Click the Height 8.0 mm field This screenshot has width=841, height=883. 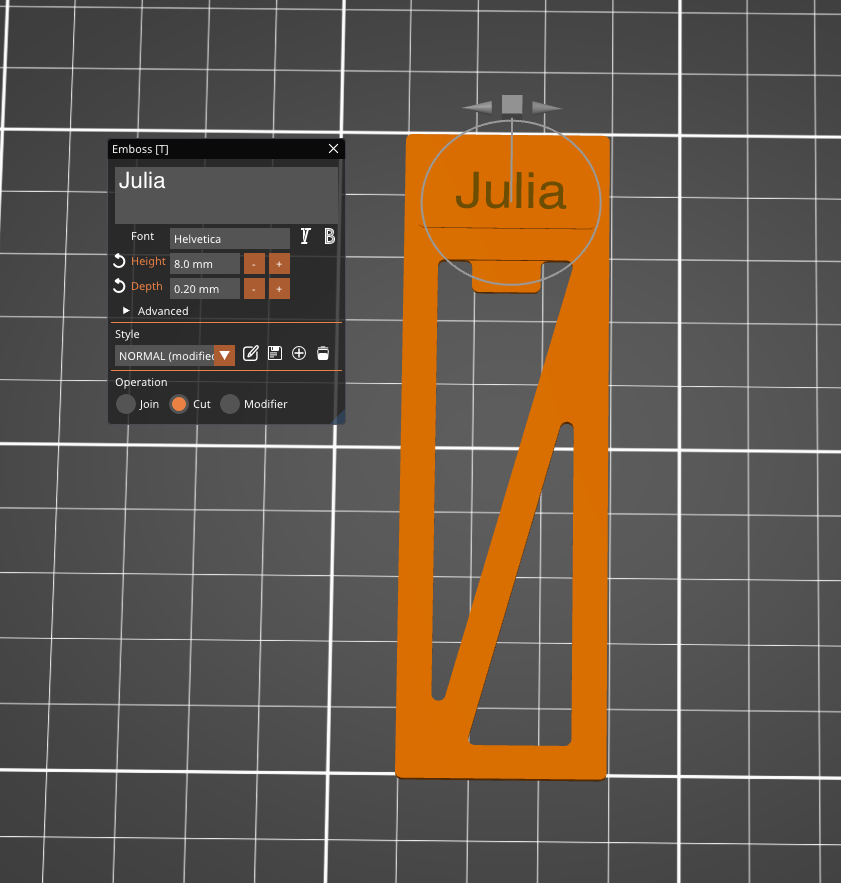pos(205,264)
